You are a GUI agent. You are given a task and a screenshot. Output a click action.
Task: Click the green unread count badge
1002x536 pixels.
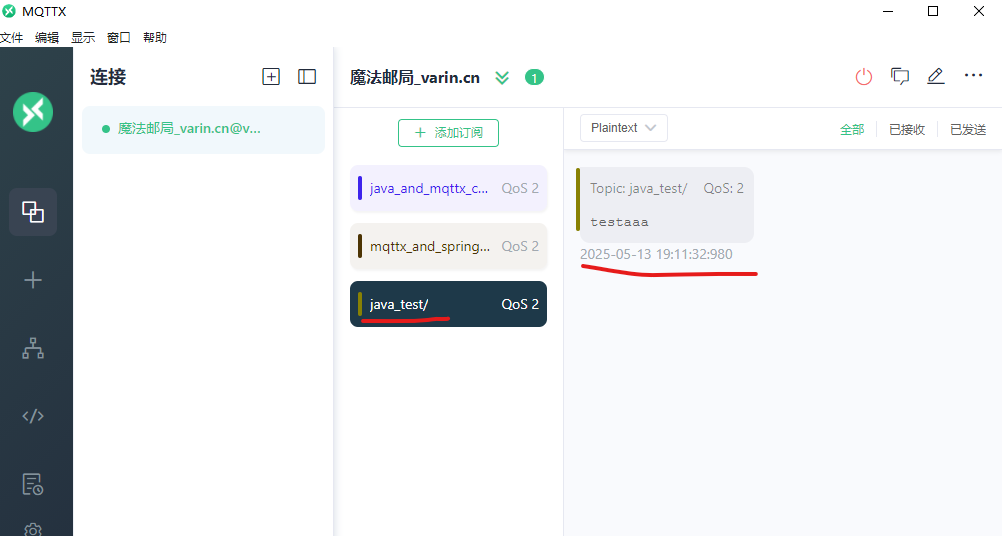pyautogui.click(x=534, y=77)
